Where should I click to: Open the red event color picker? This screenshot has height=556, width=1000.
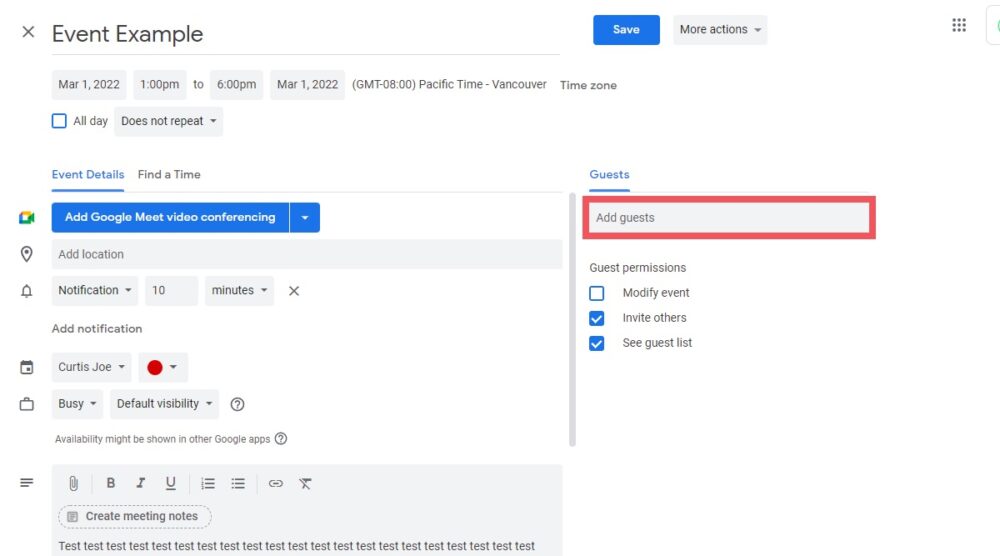[163, 367]
